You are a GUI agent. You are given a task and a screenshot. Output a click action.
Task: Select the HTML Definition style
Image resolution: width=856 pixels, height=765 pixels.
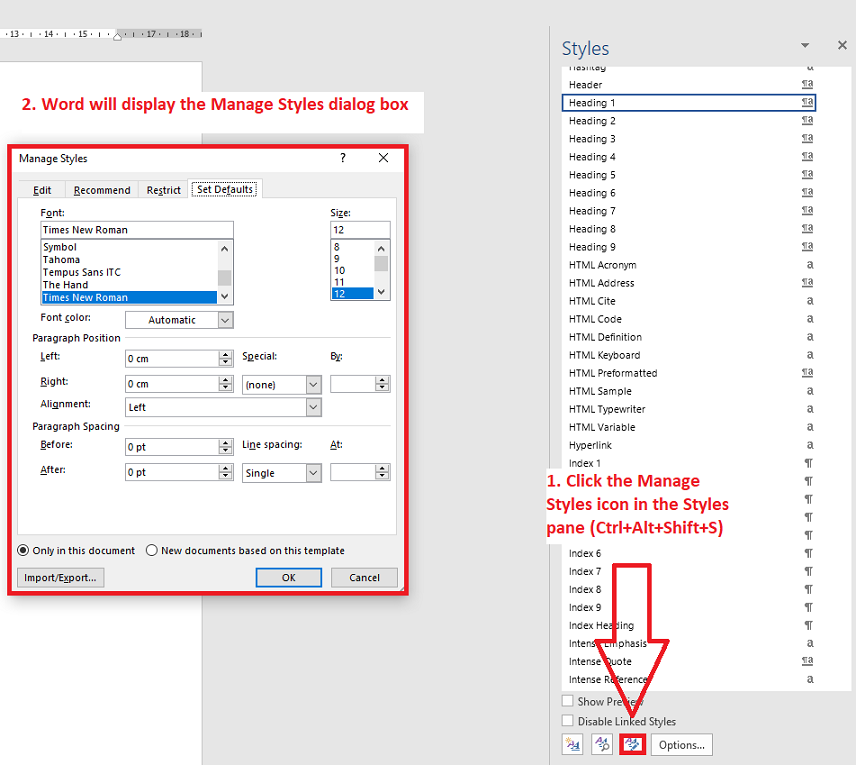pos(689,336)
